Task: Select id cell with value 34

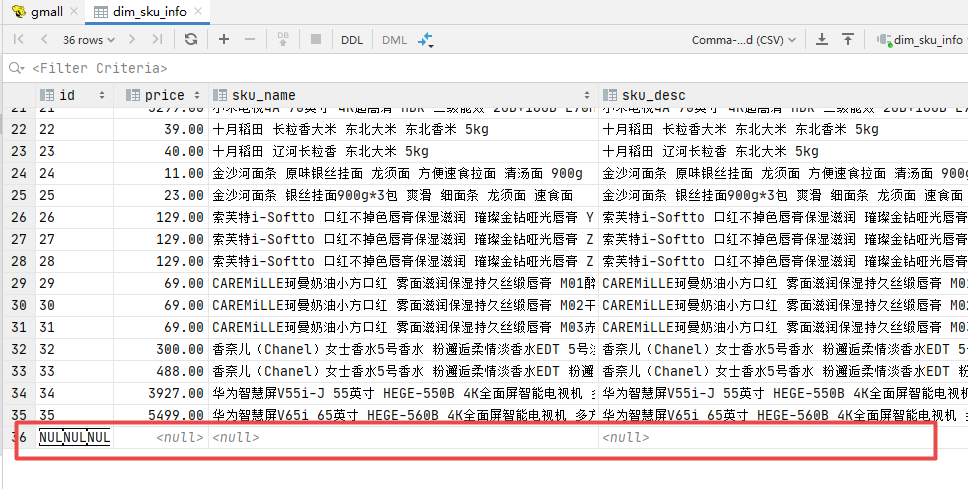Action: (x=74, y=393)
